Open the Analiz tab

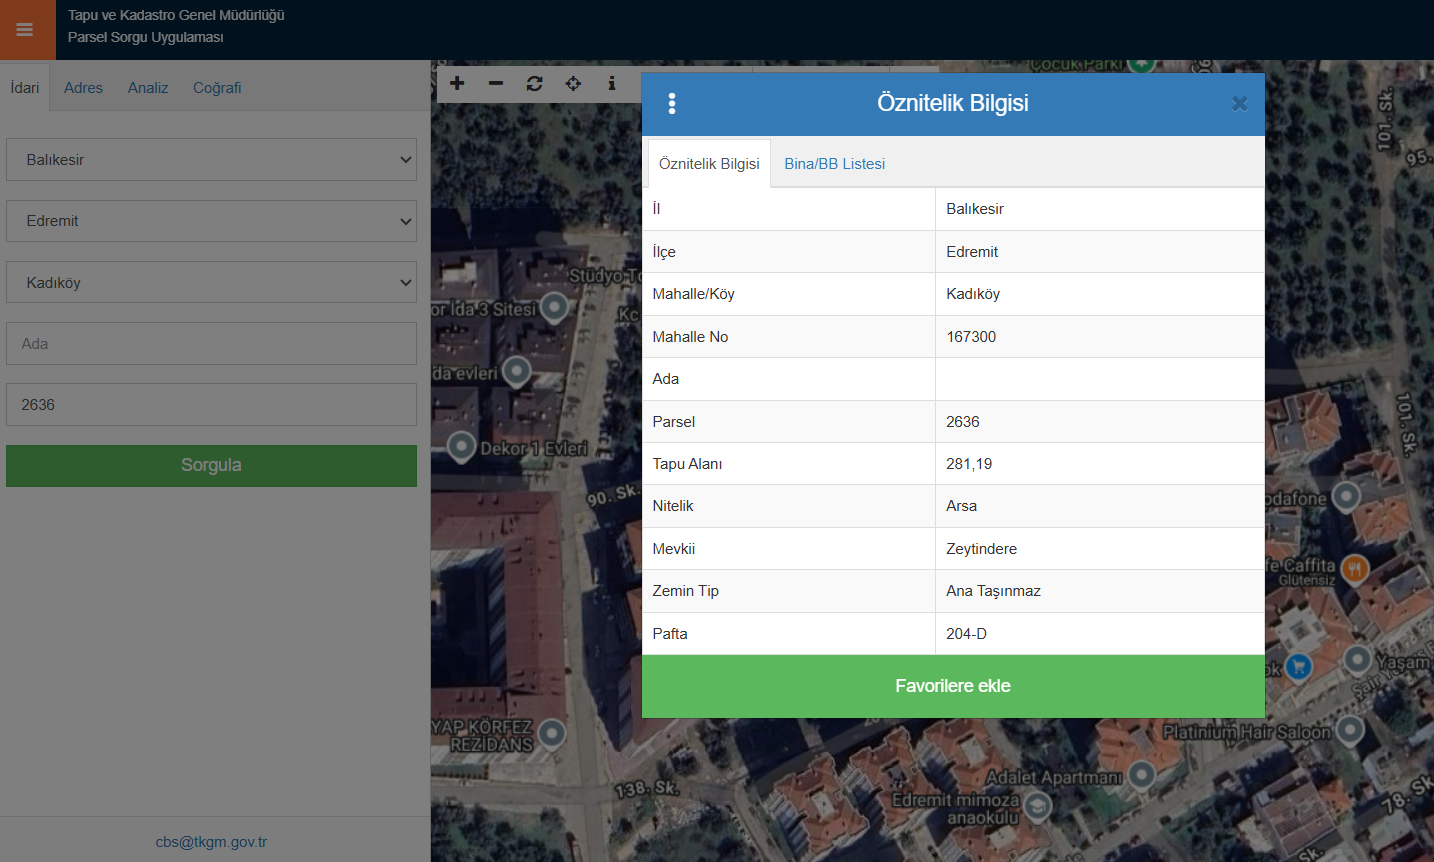148,88
